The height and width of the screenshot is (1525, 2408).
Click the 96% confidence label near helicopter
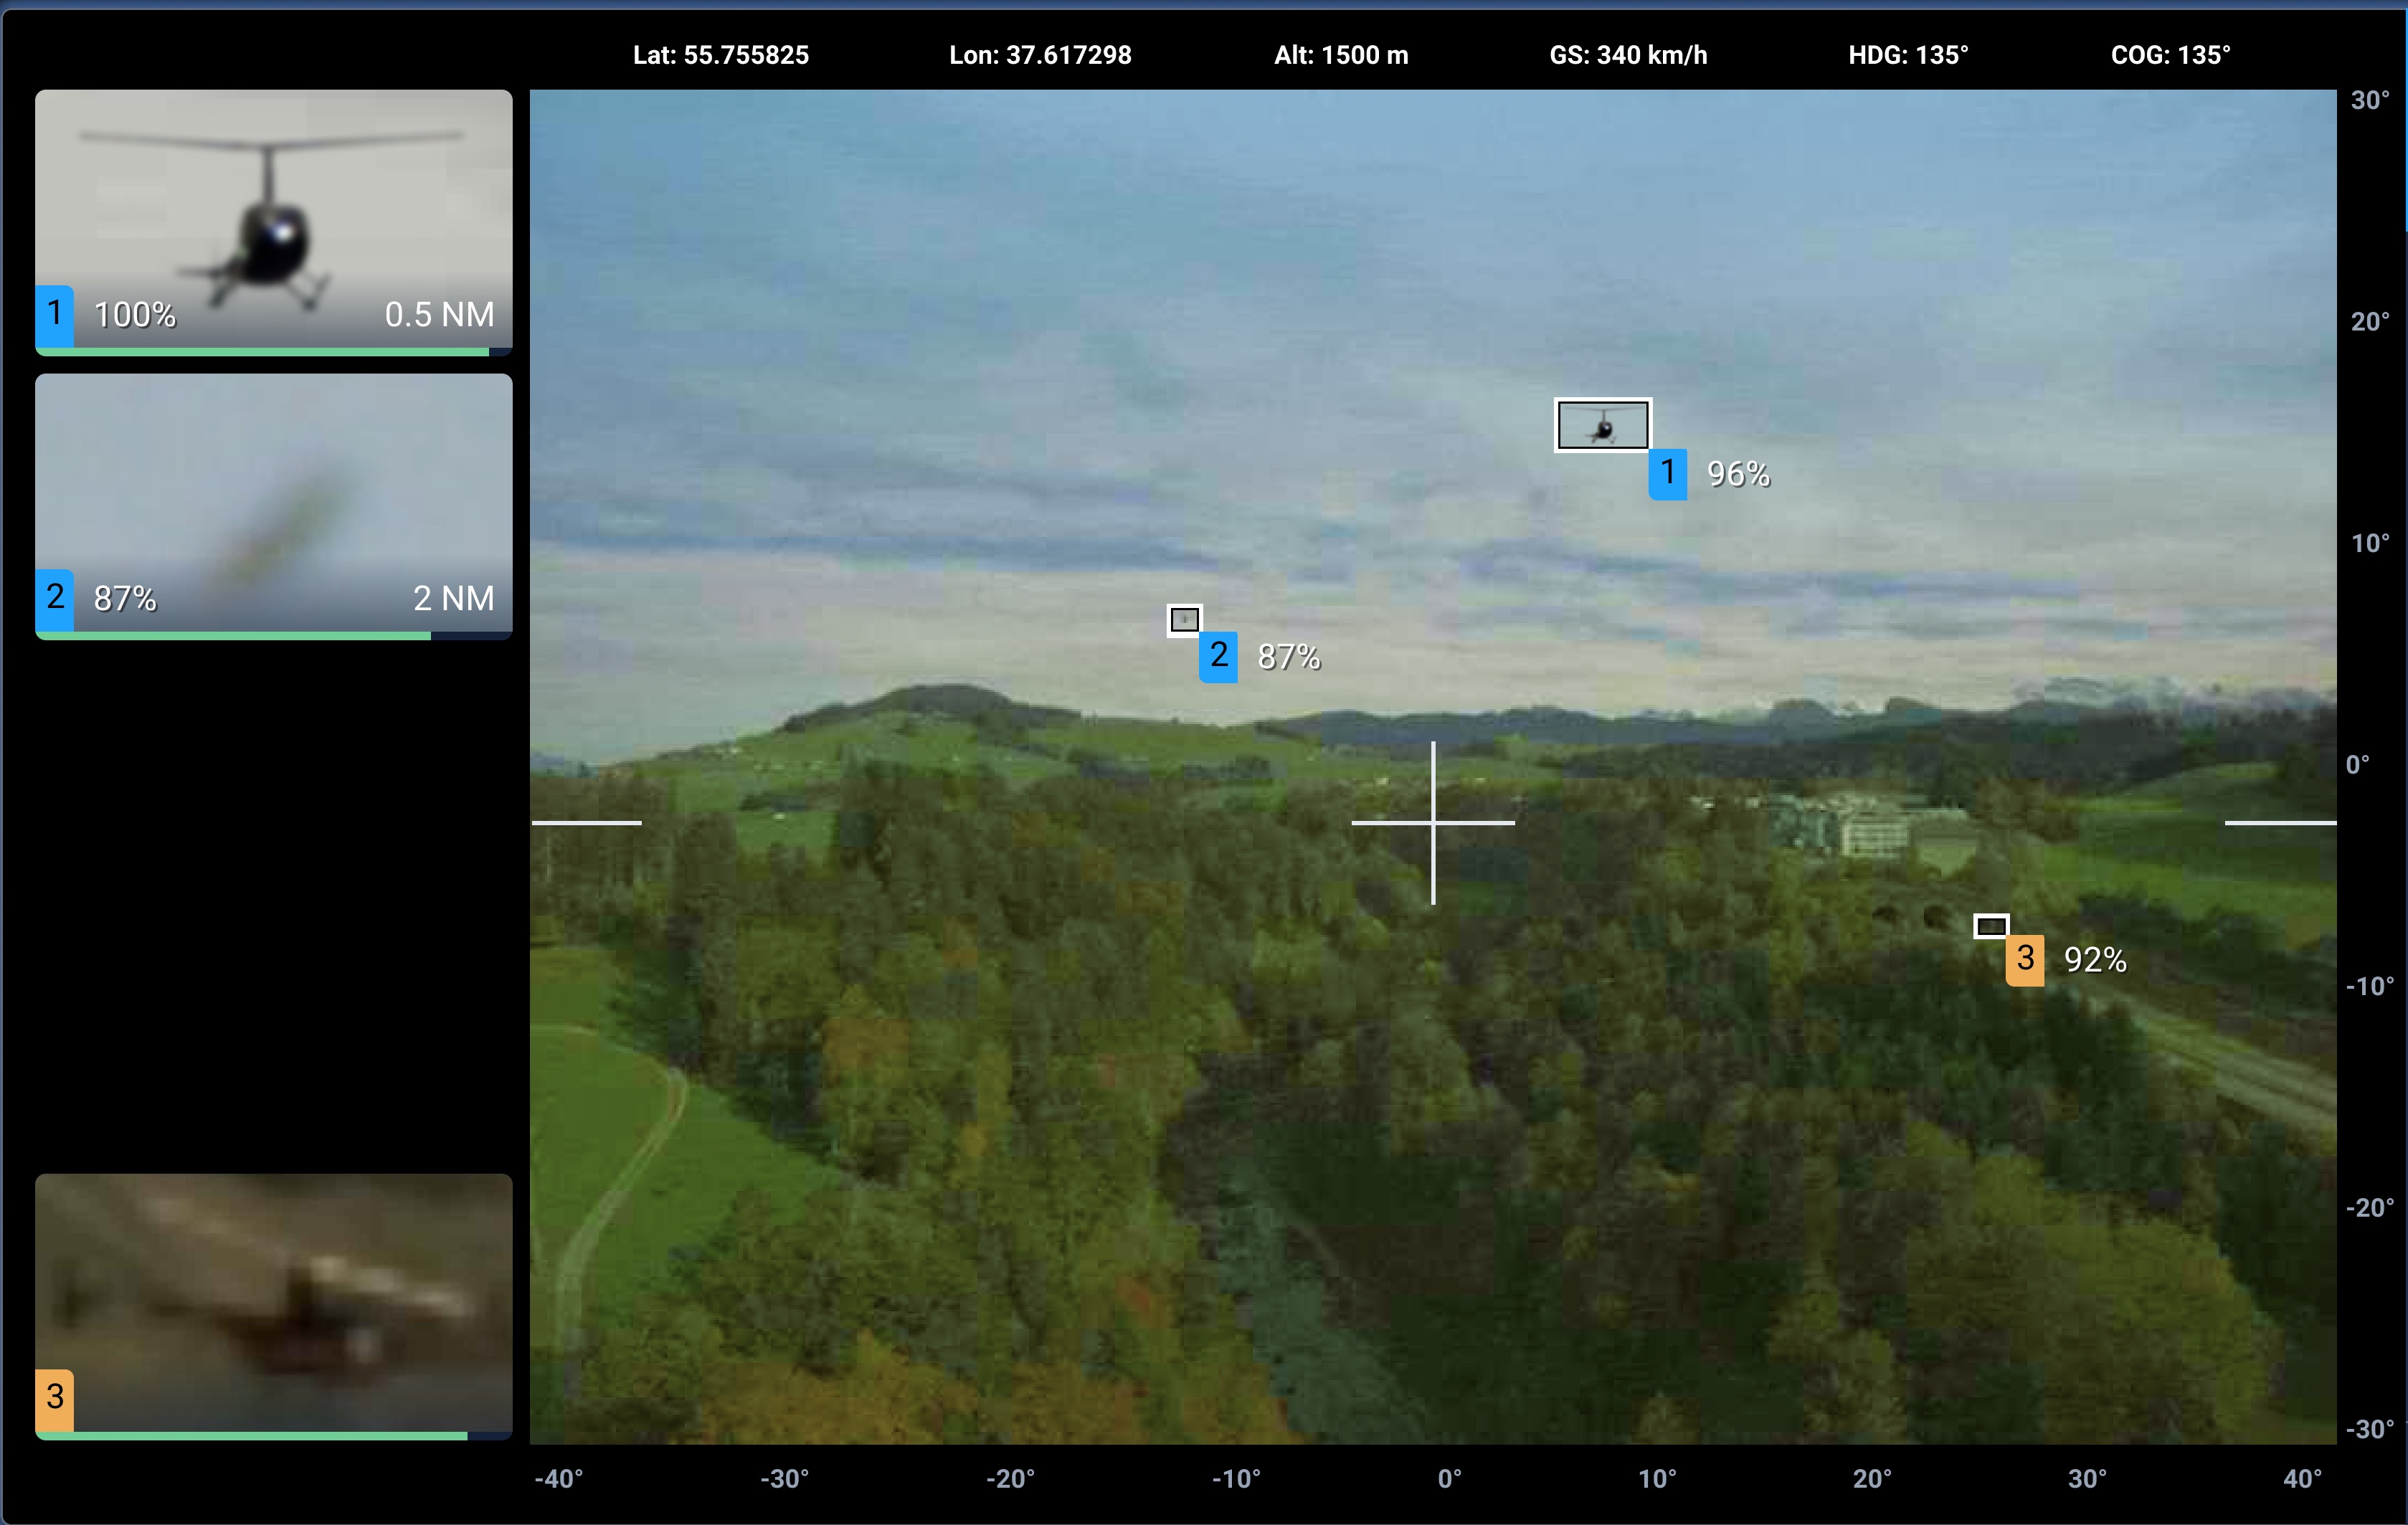(x=1738, y=474)
